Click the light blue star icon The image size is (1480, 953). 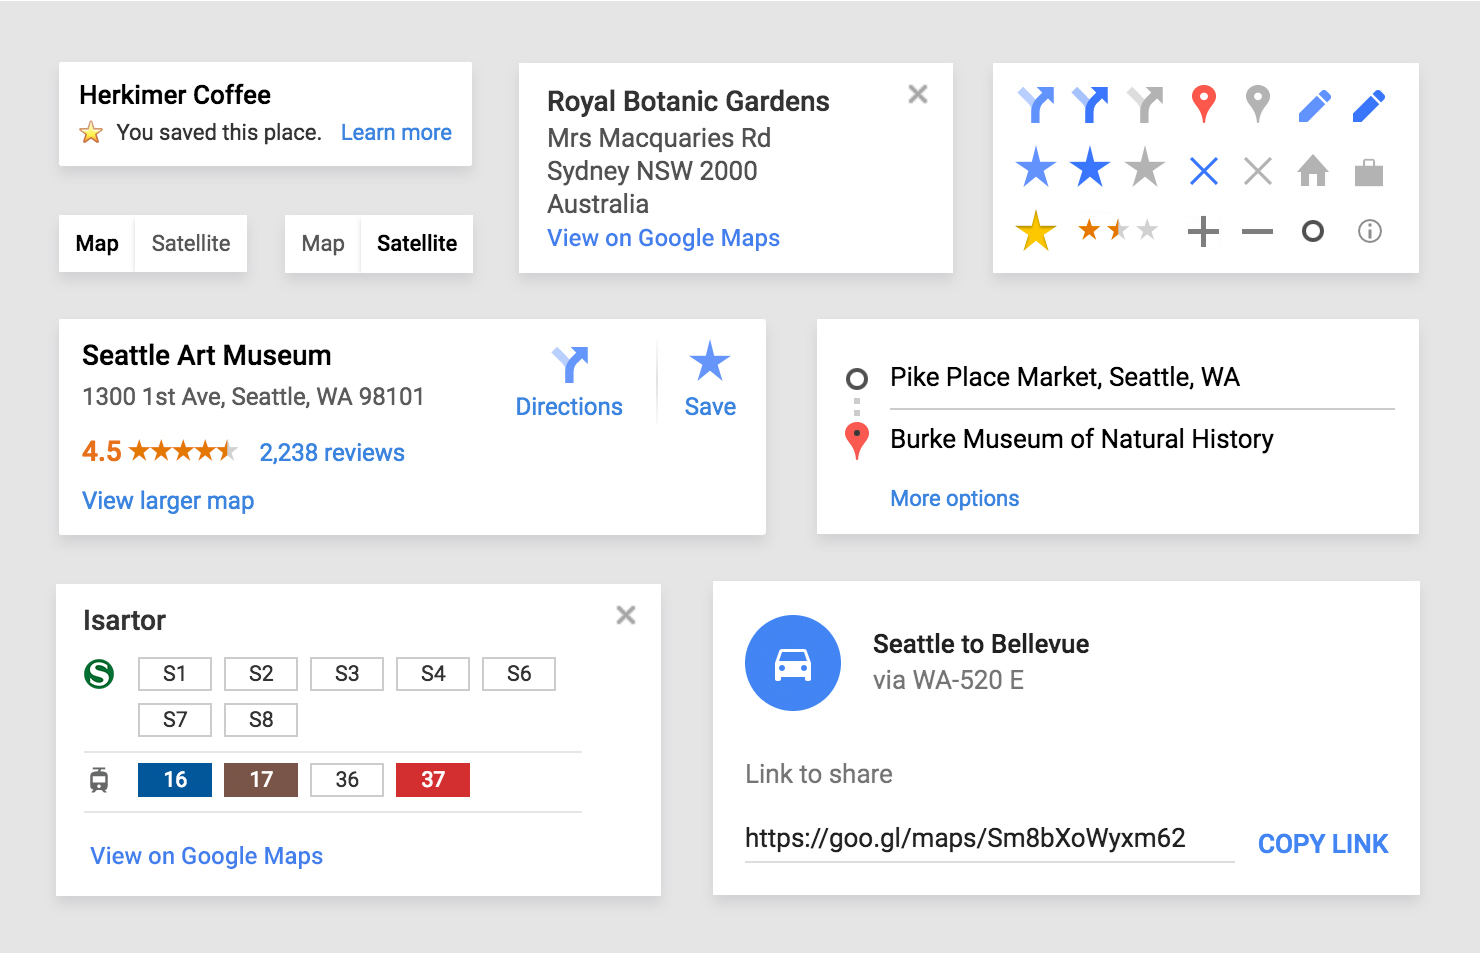(x=1036, y=168)
